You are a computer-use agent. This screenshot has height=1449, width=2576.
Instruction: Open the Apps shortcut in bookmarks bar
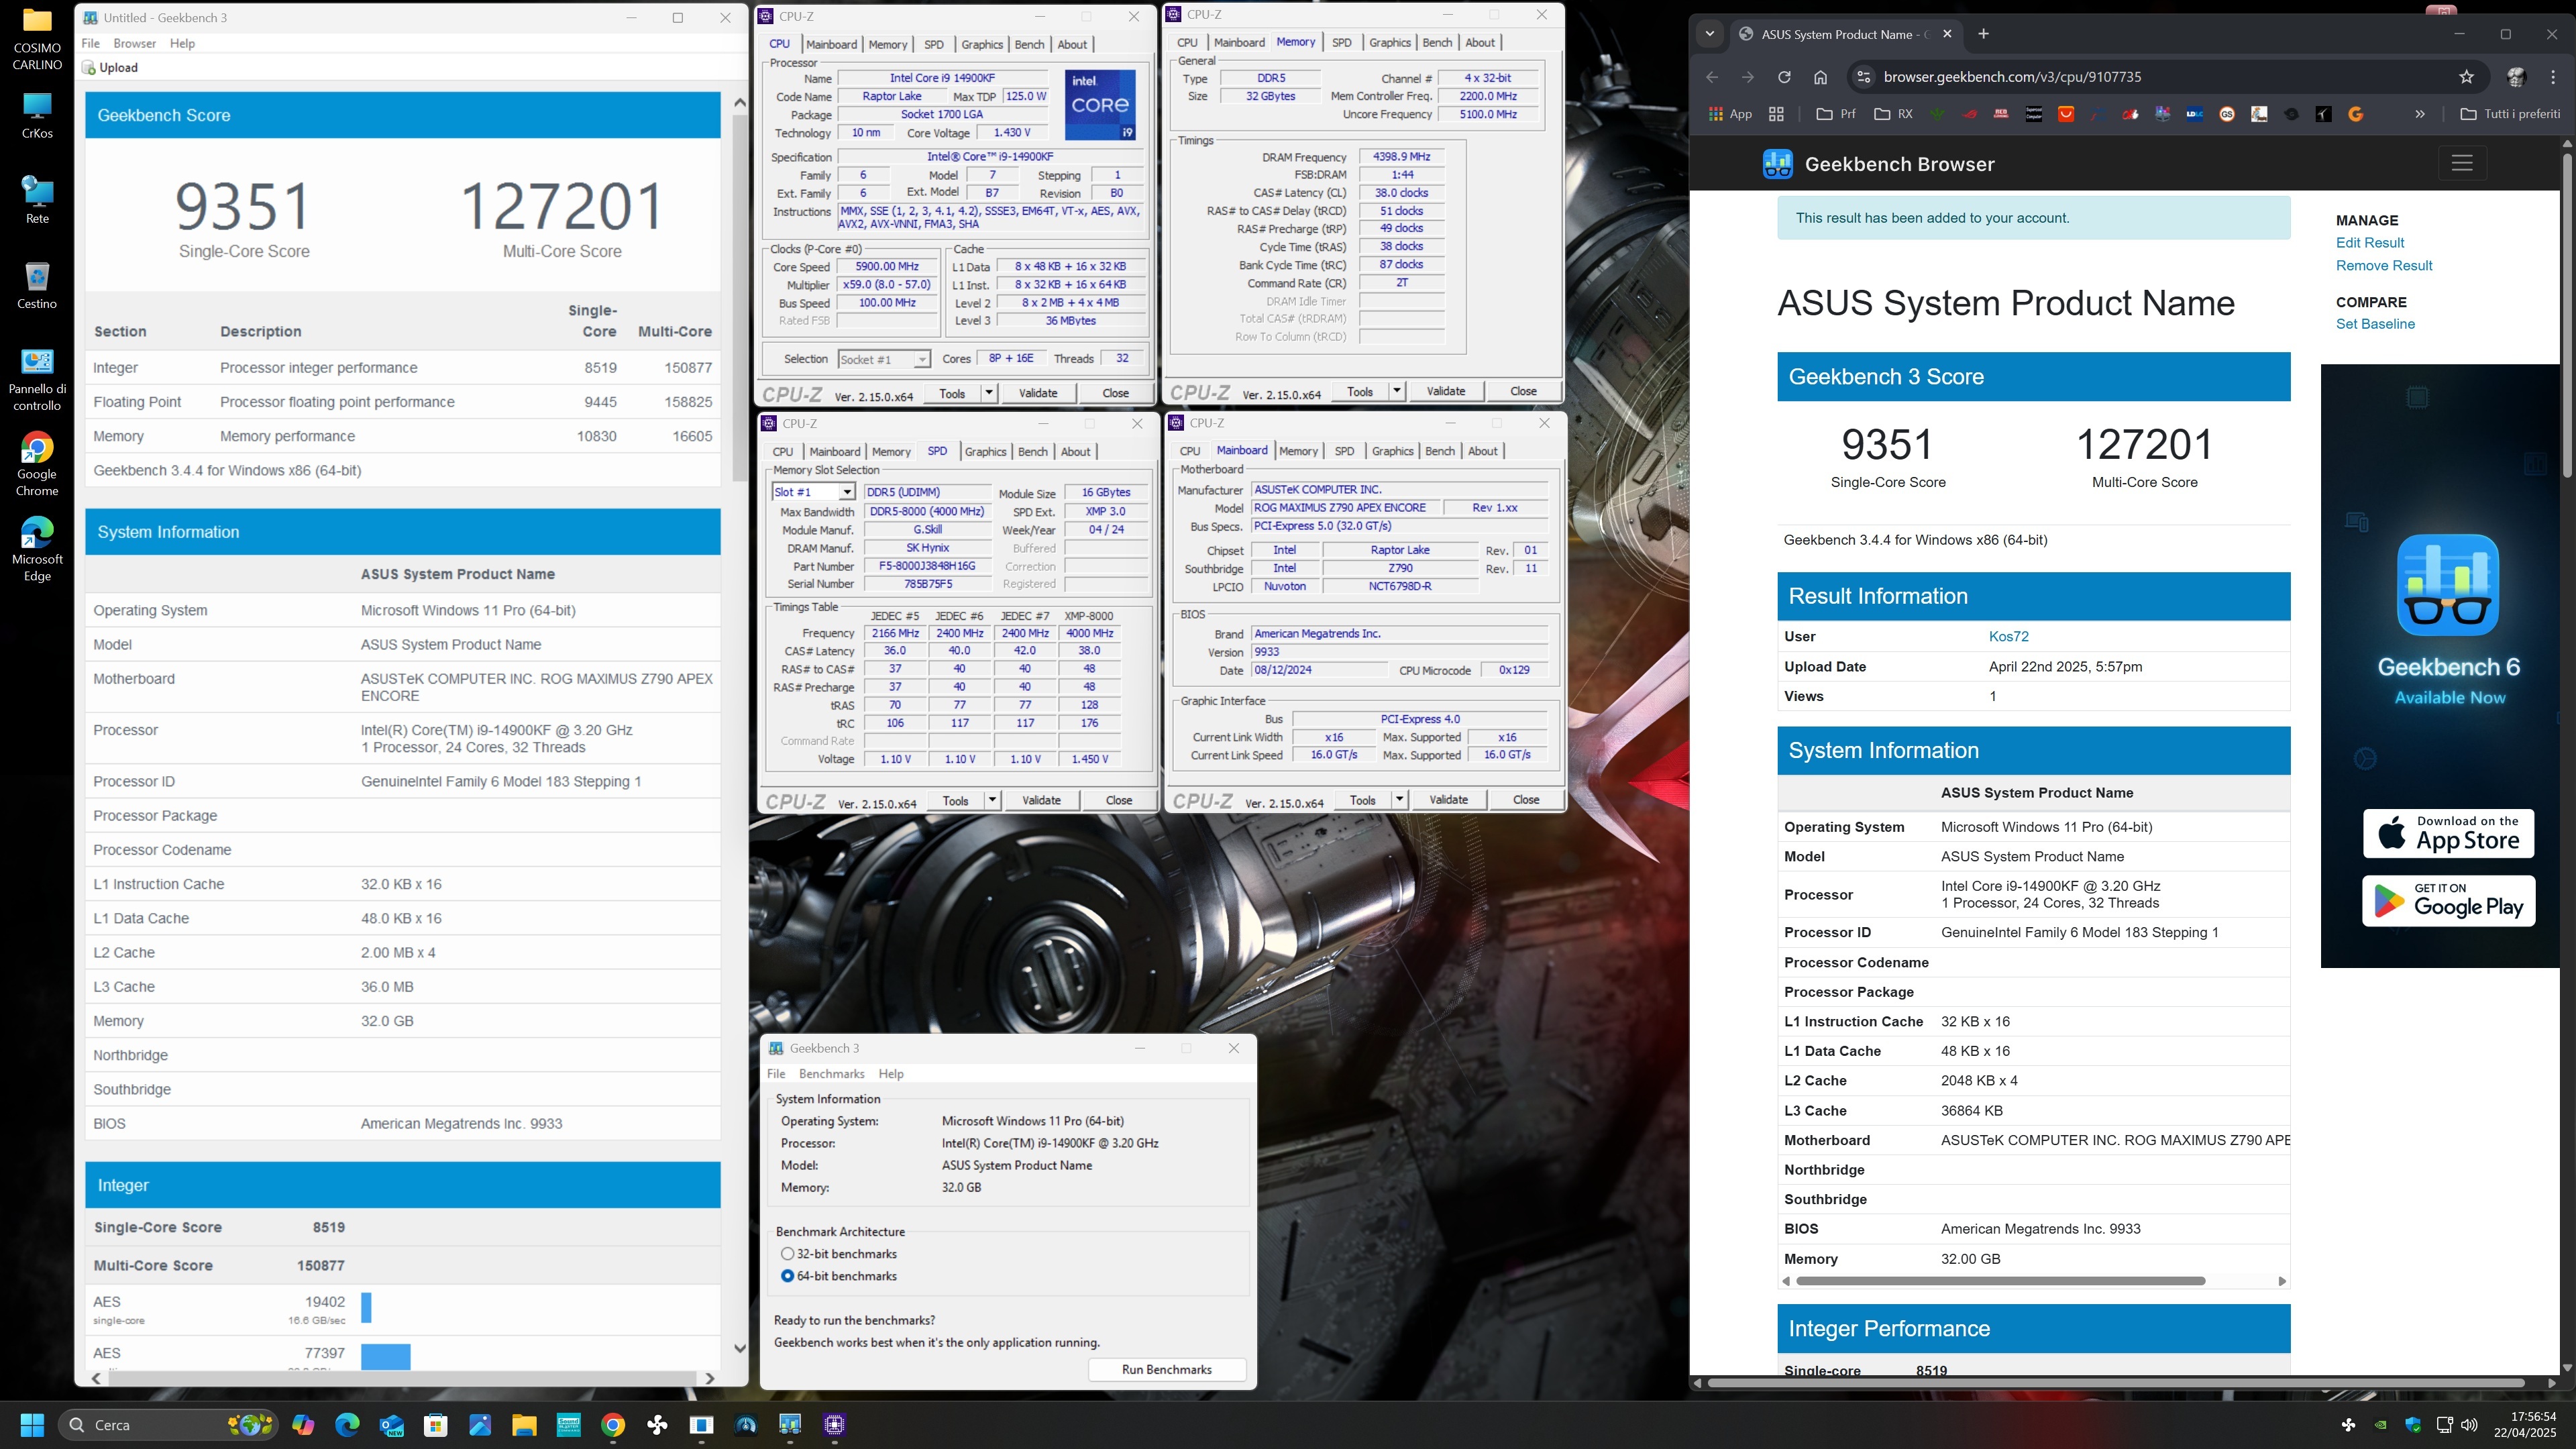pyautogui.click(x=1730, y=114)
